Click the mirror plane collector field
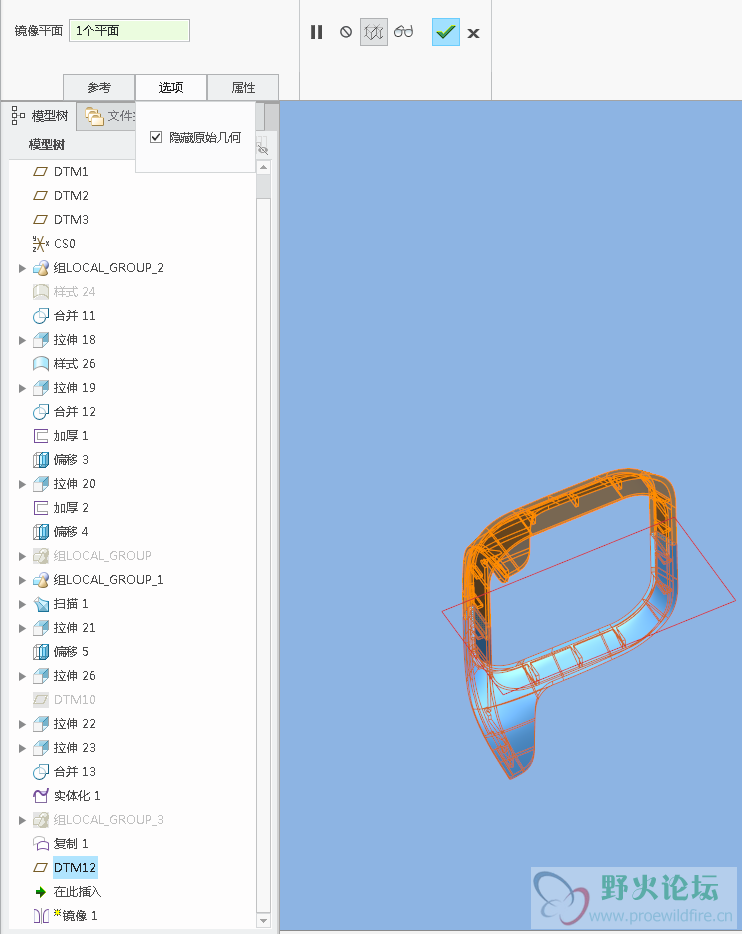 [130, 30]
